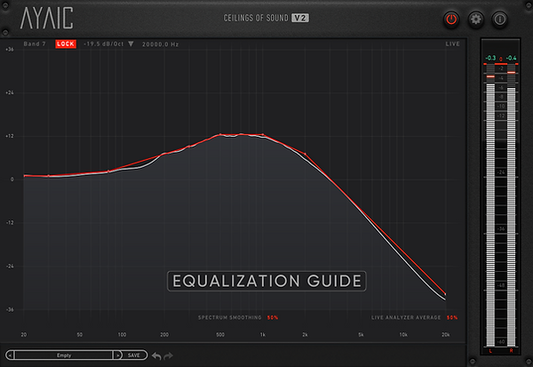Click the Ceilings of Sound V2 title
Image resolution: width=533 pixels, height=367 pixels.
[x=266, y=18]
